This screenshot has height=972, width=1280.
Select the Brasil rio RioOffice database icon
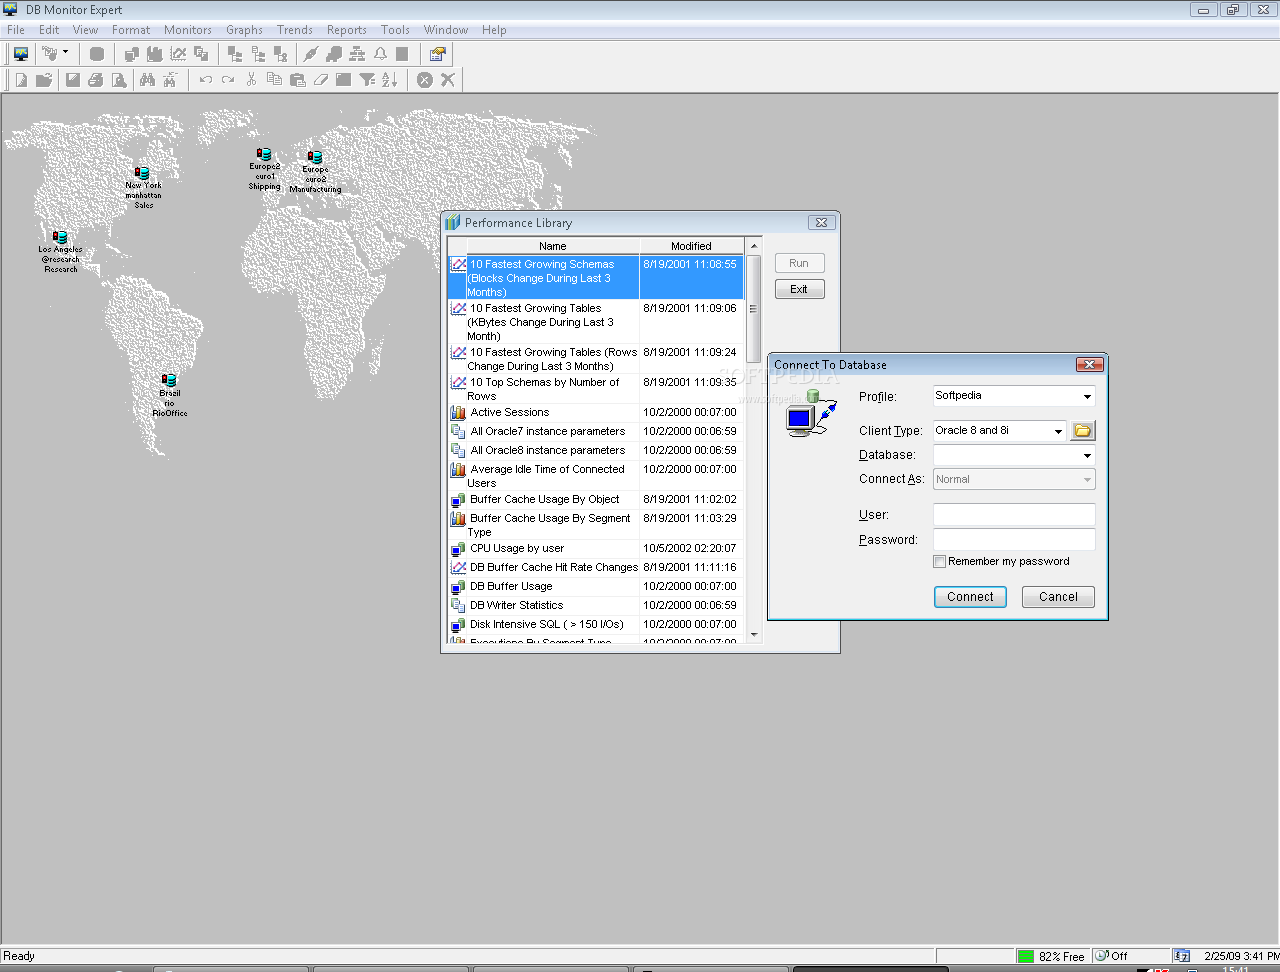pos(169,381)
